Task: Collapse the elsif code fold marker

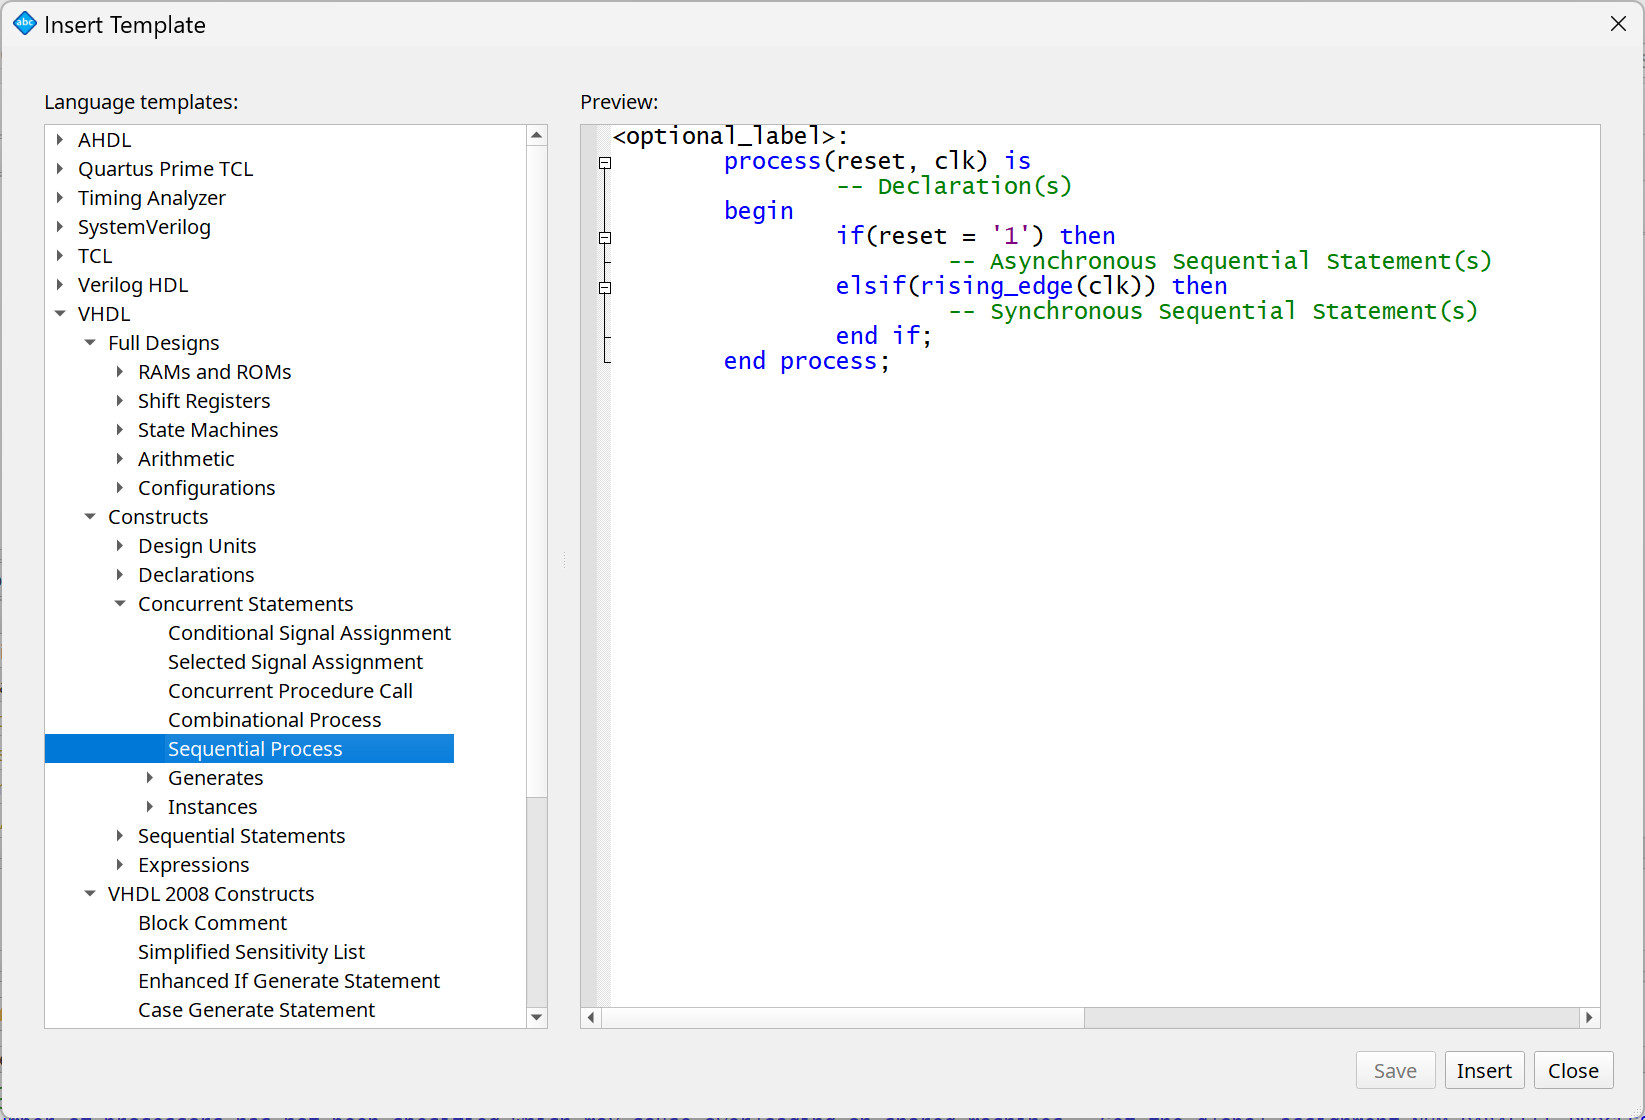Action: [605, 288]
